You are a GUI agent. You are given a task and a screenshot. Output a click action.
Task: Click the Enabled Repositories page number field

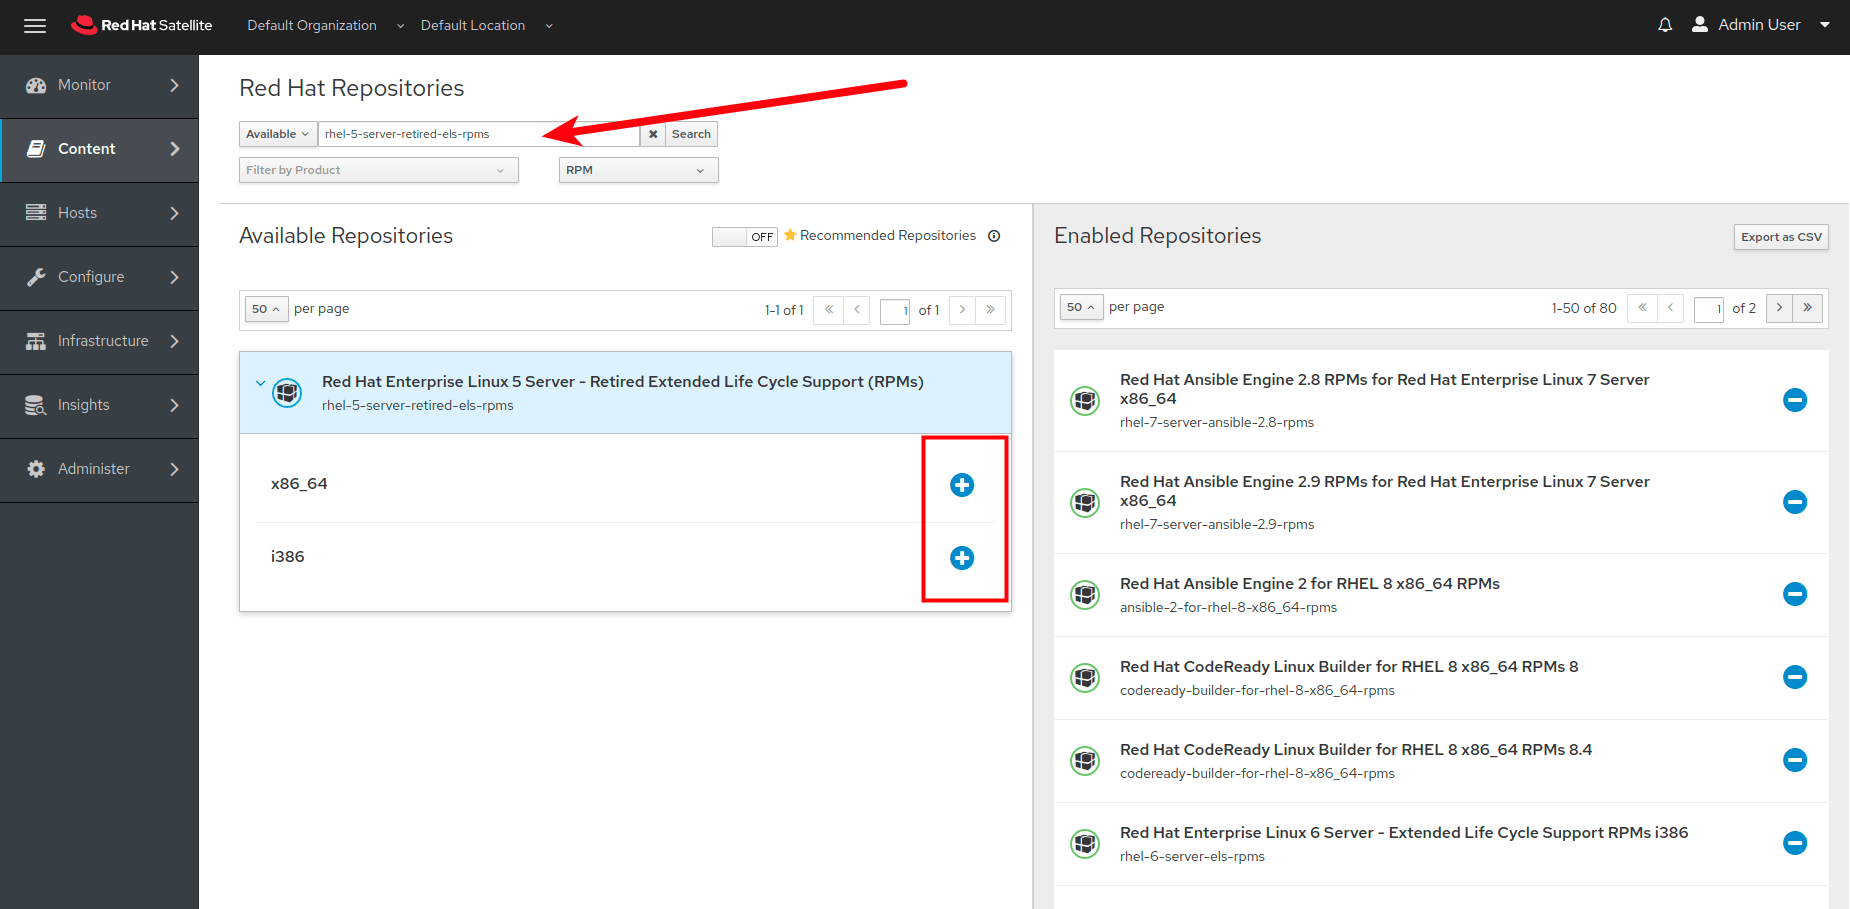1708,309
